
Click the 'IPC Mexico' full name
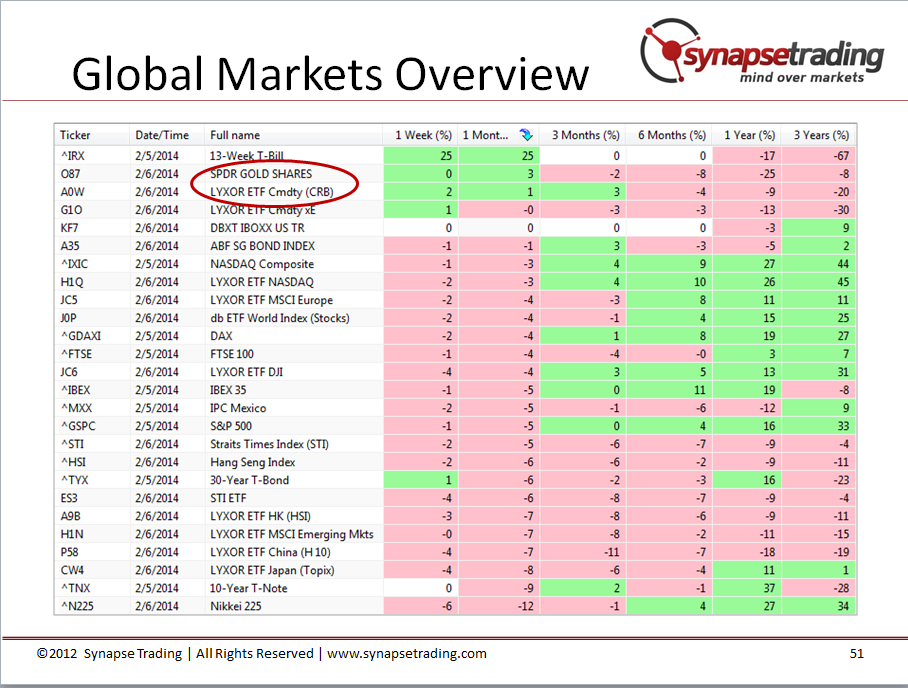coord(238,408)
